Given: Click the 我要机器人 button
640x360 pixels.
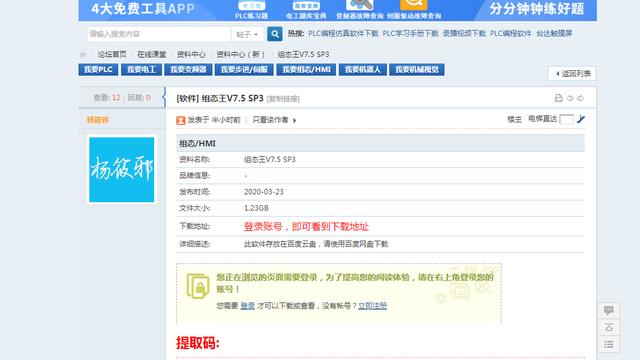Looking at the screenshot, I should pos(362,69).
